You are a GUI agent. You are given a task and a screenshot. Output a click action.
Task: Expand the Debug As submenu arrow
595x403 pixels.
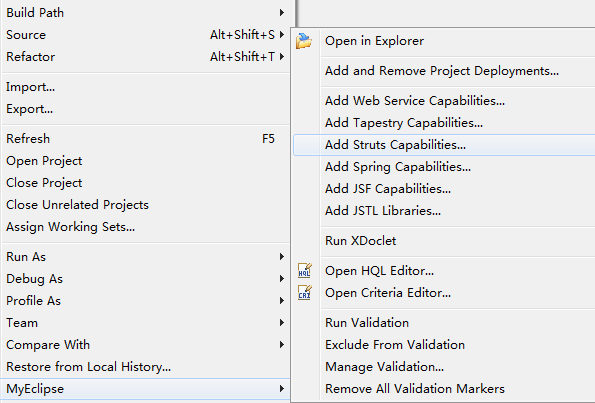(282, 279)
